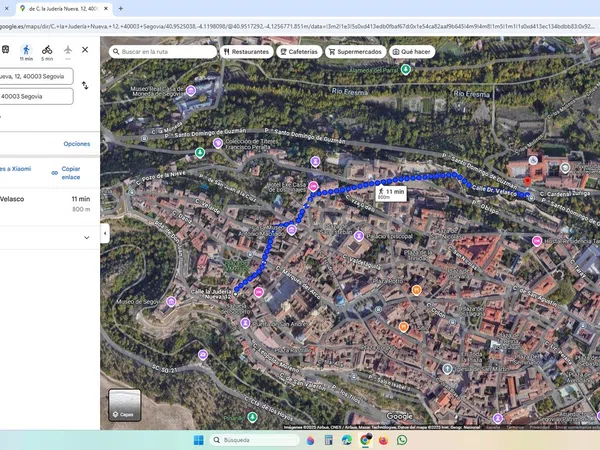The width and height of the screenshot is (600, 450).
Task: Open Hotel Exe Casa de Los Linajes marker
Action: (313, 186)
